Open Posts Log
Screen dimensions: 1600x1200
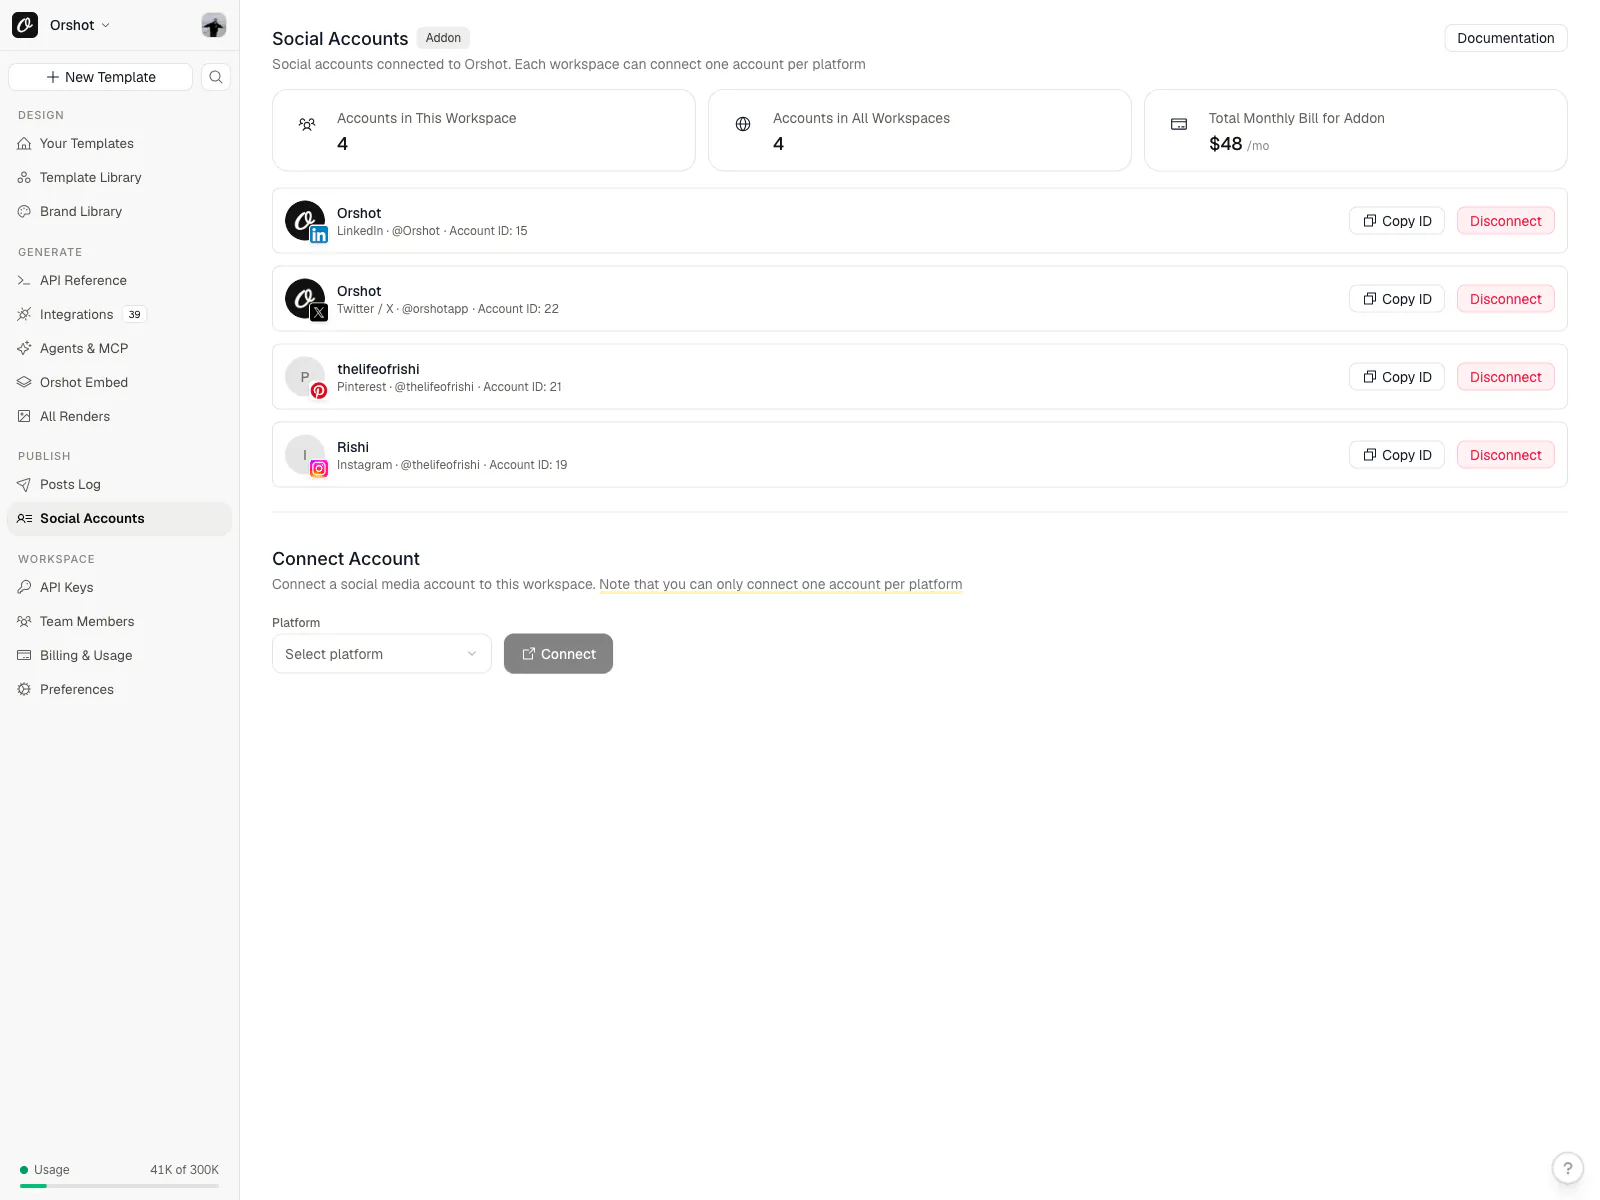[x=120, y=484]
